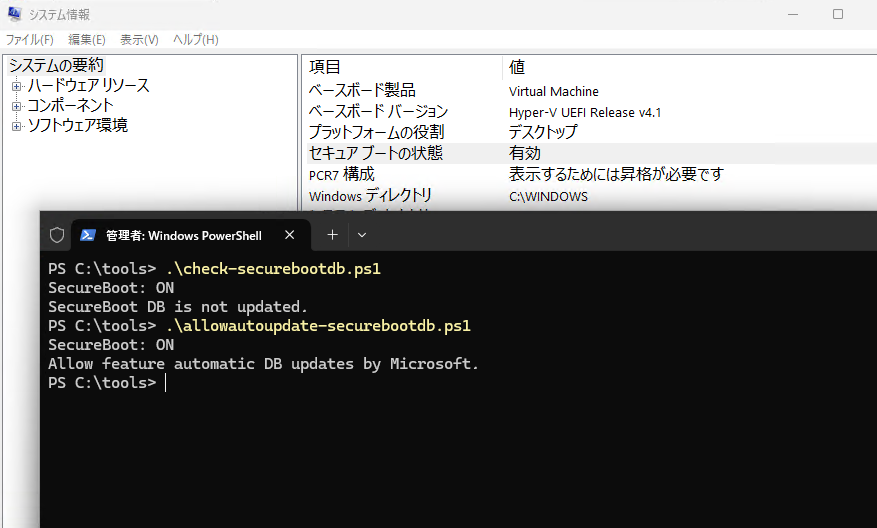Open the ファイル(F) menu
Viewport: 877px width, 528px height.
(30, 40)
